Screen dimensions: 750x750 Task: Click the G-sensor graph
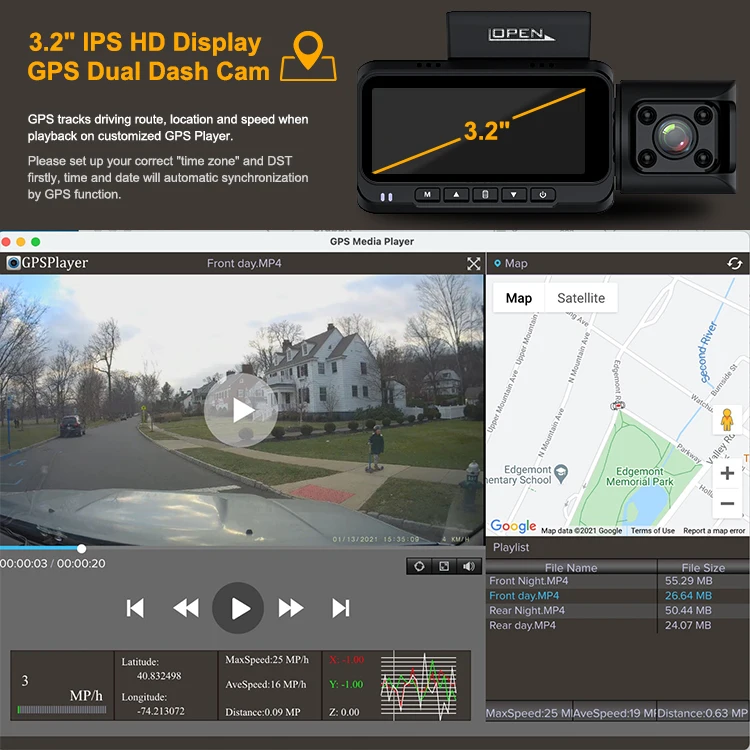point(419,685)
